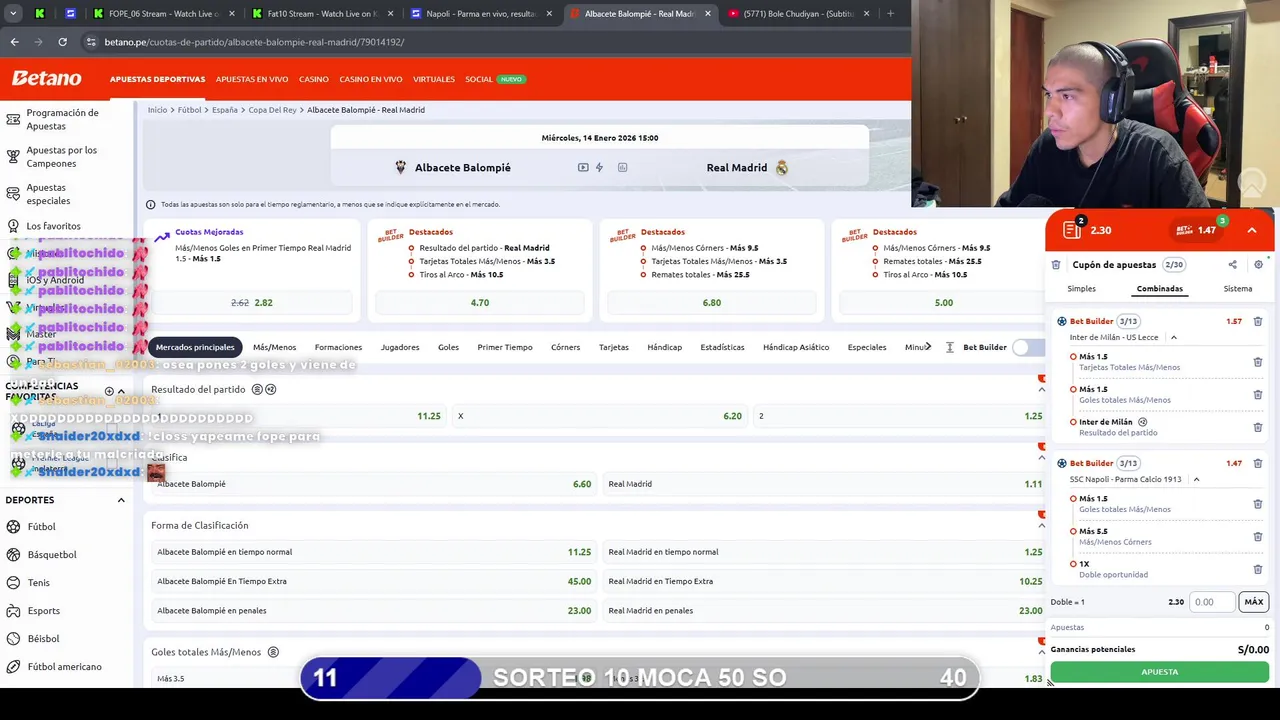Open Fútbol sport in sidebar
The width and height of the screenshot is (1280, 720).
point(42,527)
